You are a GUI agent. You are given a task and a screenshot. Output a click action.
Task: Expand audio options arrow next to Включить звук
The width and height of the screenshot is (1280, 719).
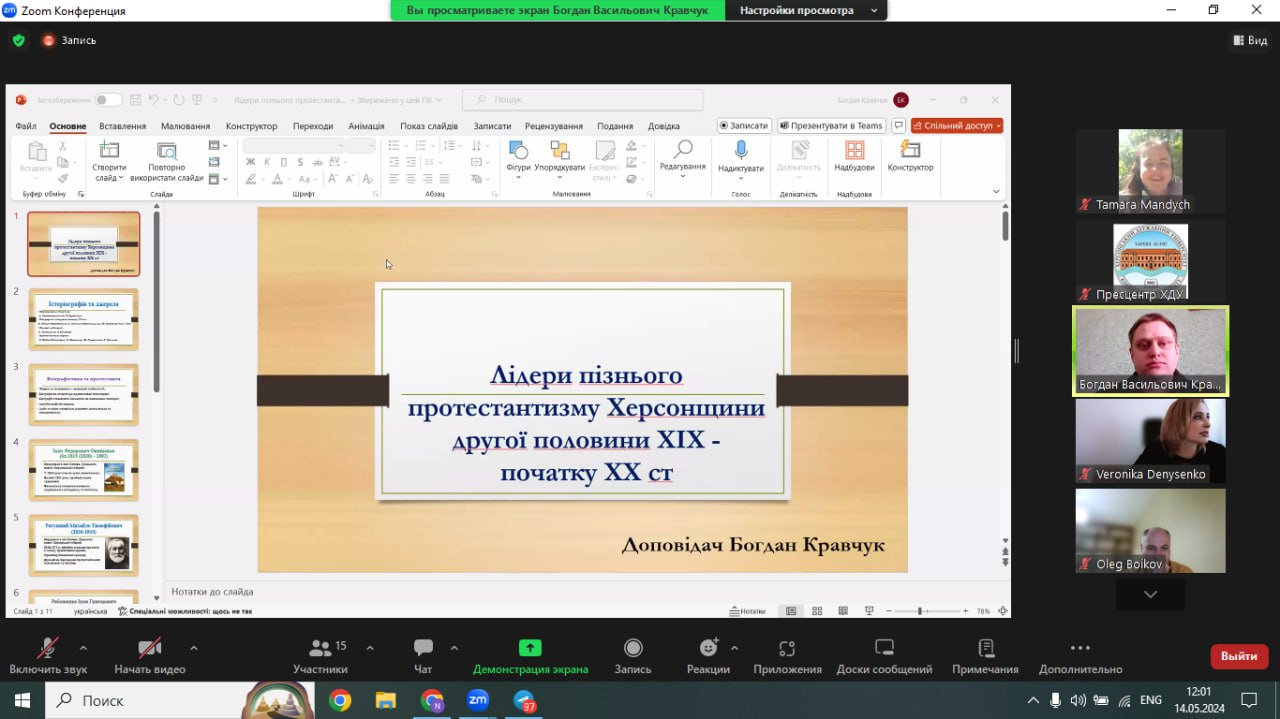83,647
